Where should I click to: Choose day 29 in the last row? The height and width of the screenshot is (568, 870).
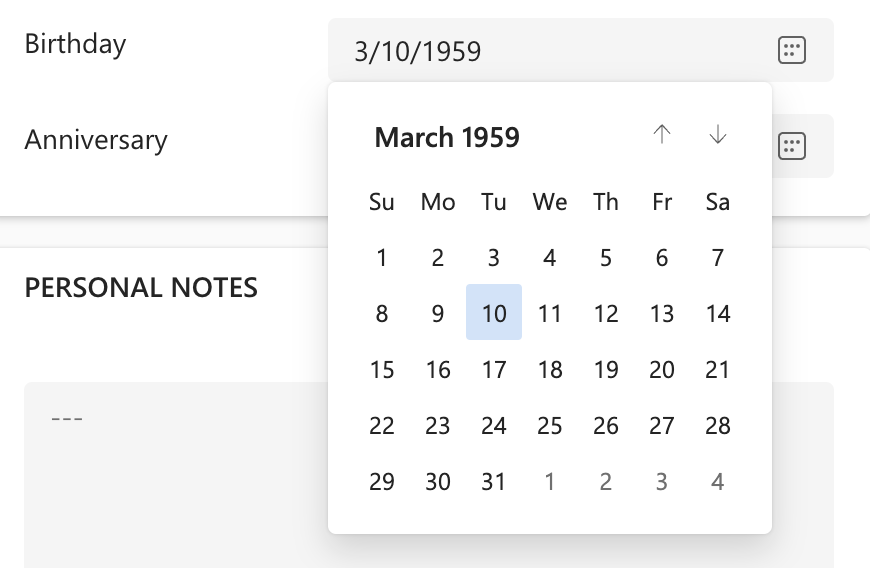(x=382, y=482)
